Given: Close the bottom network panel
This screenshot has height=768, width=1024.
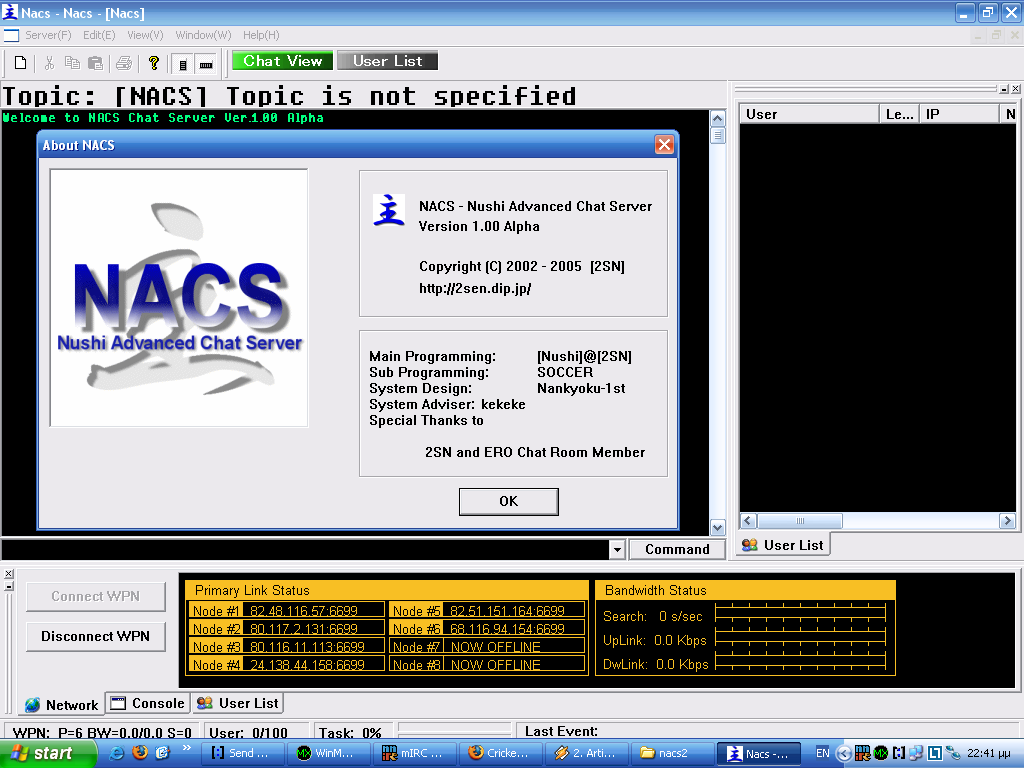Looking at the screenshot, I should [x=8, y=573].
